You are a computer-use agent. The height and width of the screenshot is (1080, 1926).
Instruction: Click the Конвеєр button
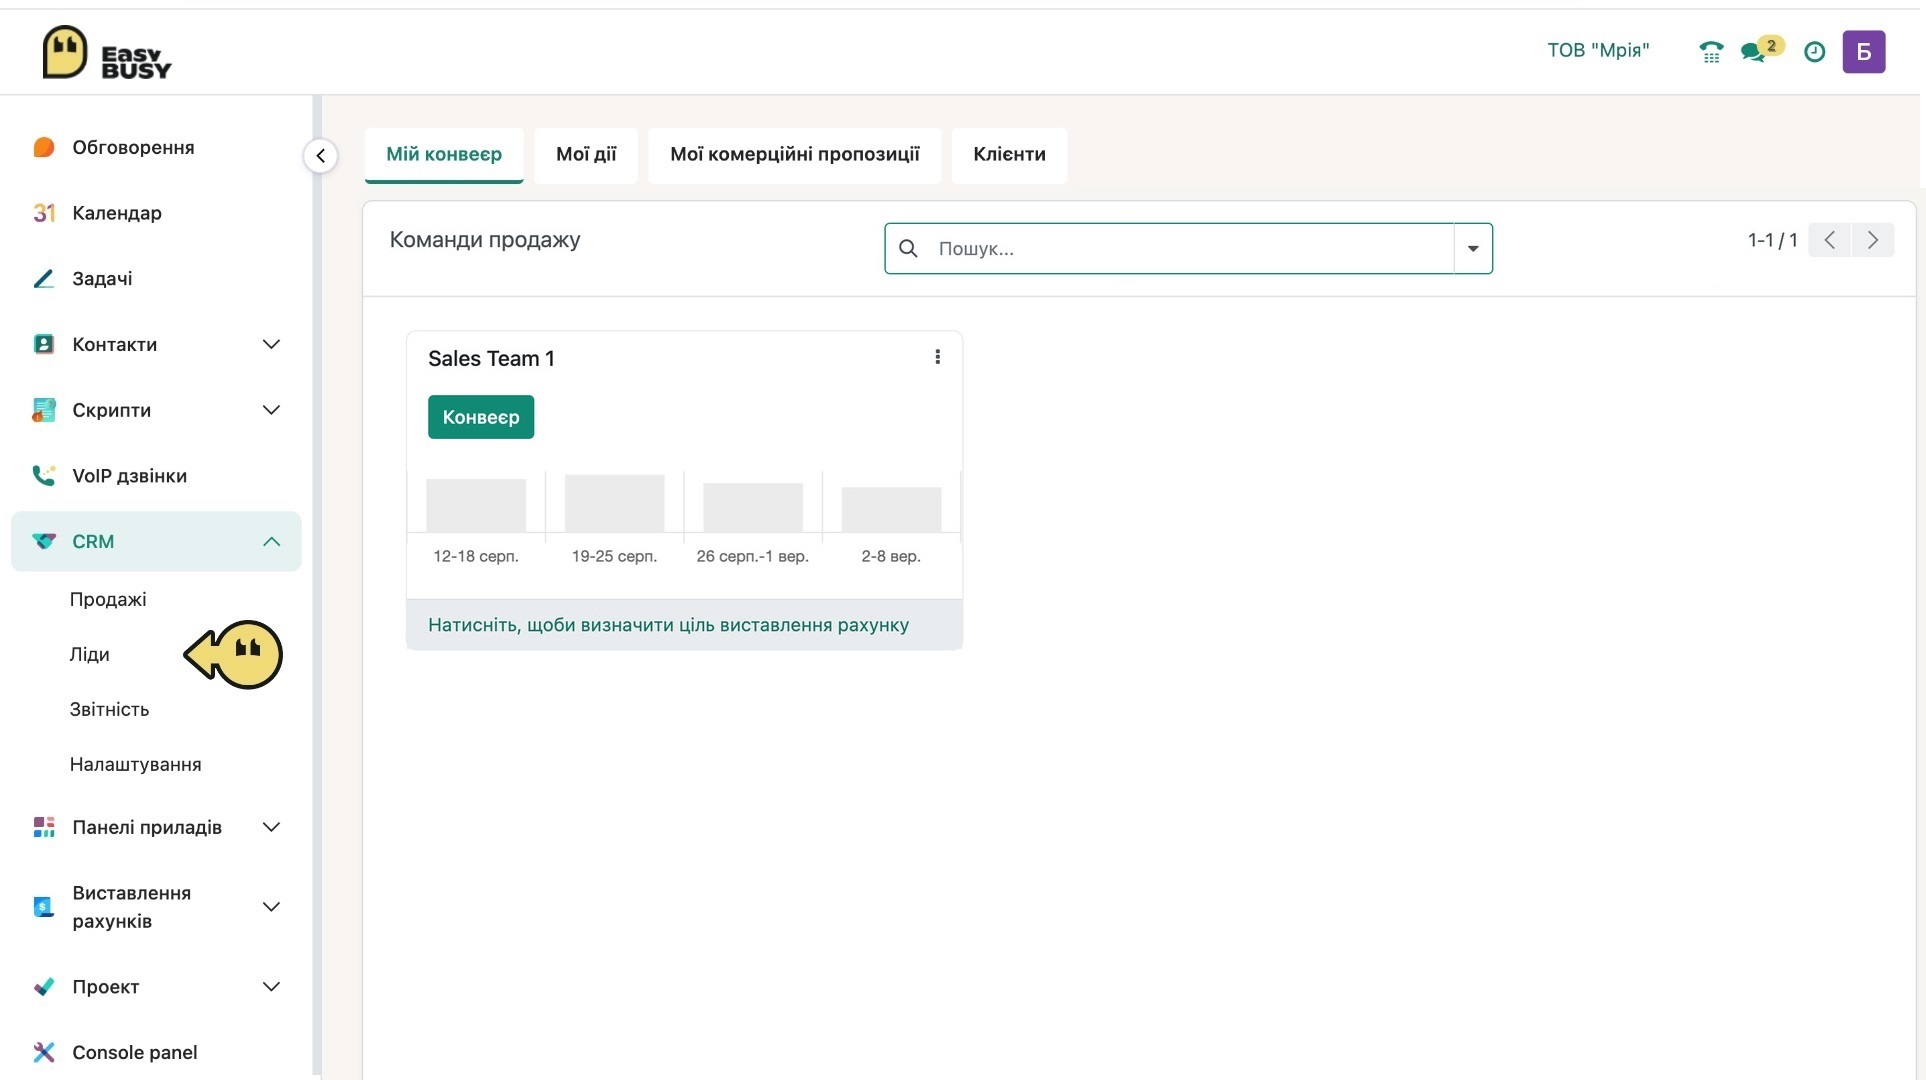(481, 417)
